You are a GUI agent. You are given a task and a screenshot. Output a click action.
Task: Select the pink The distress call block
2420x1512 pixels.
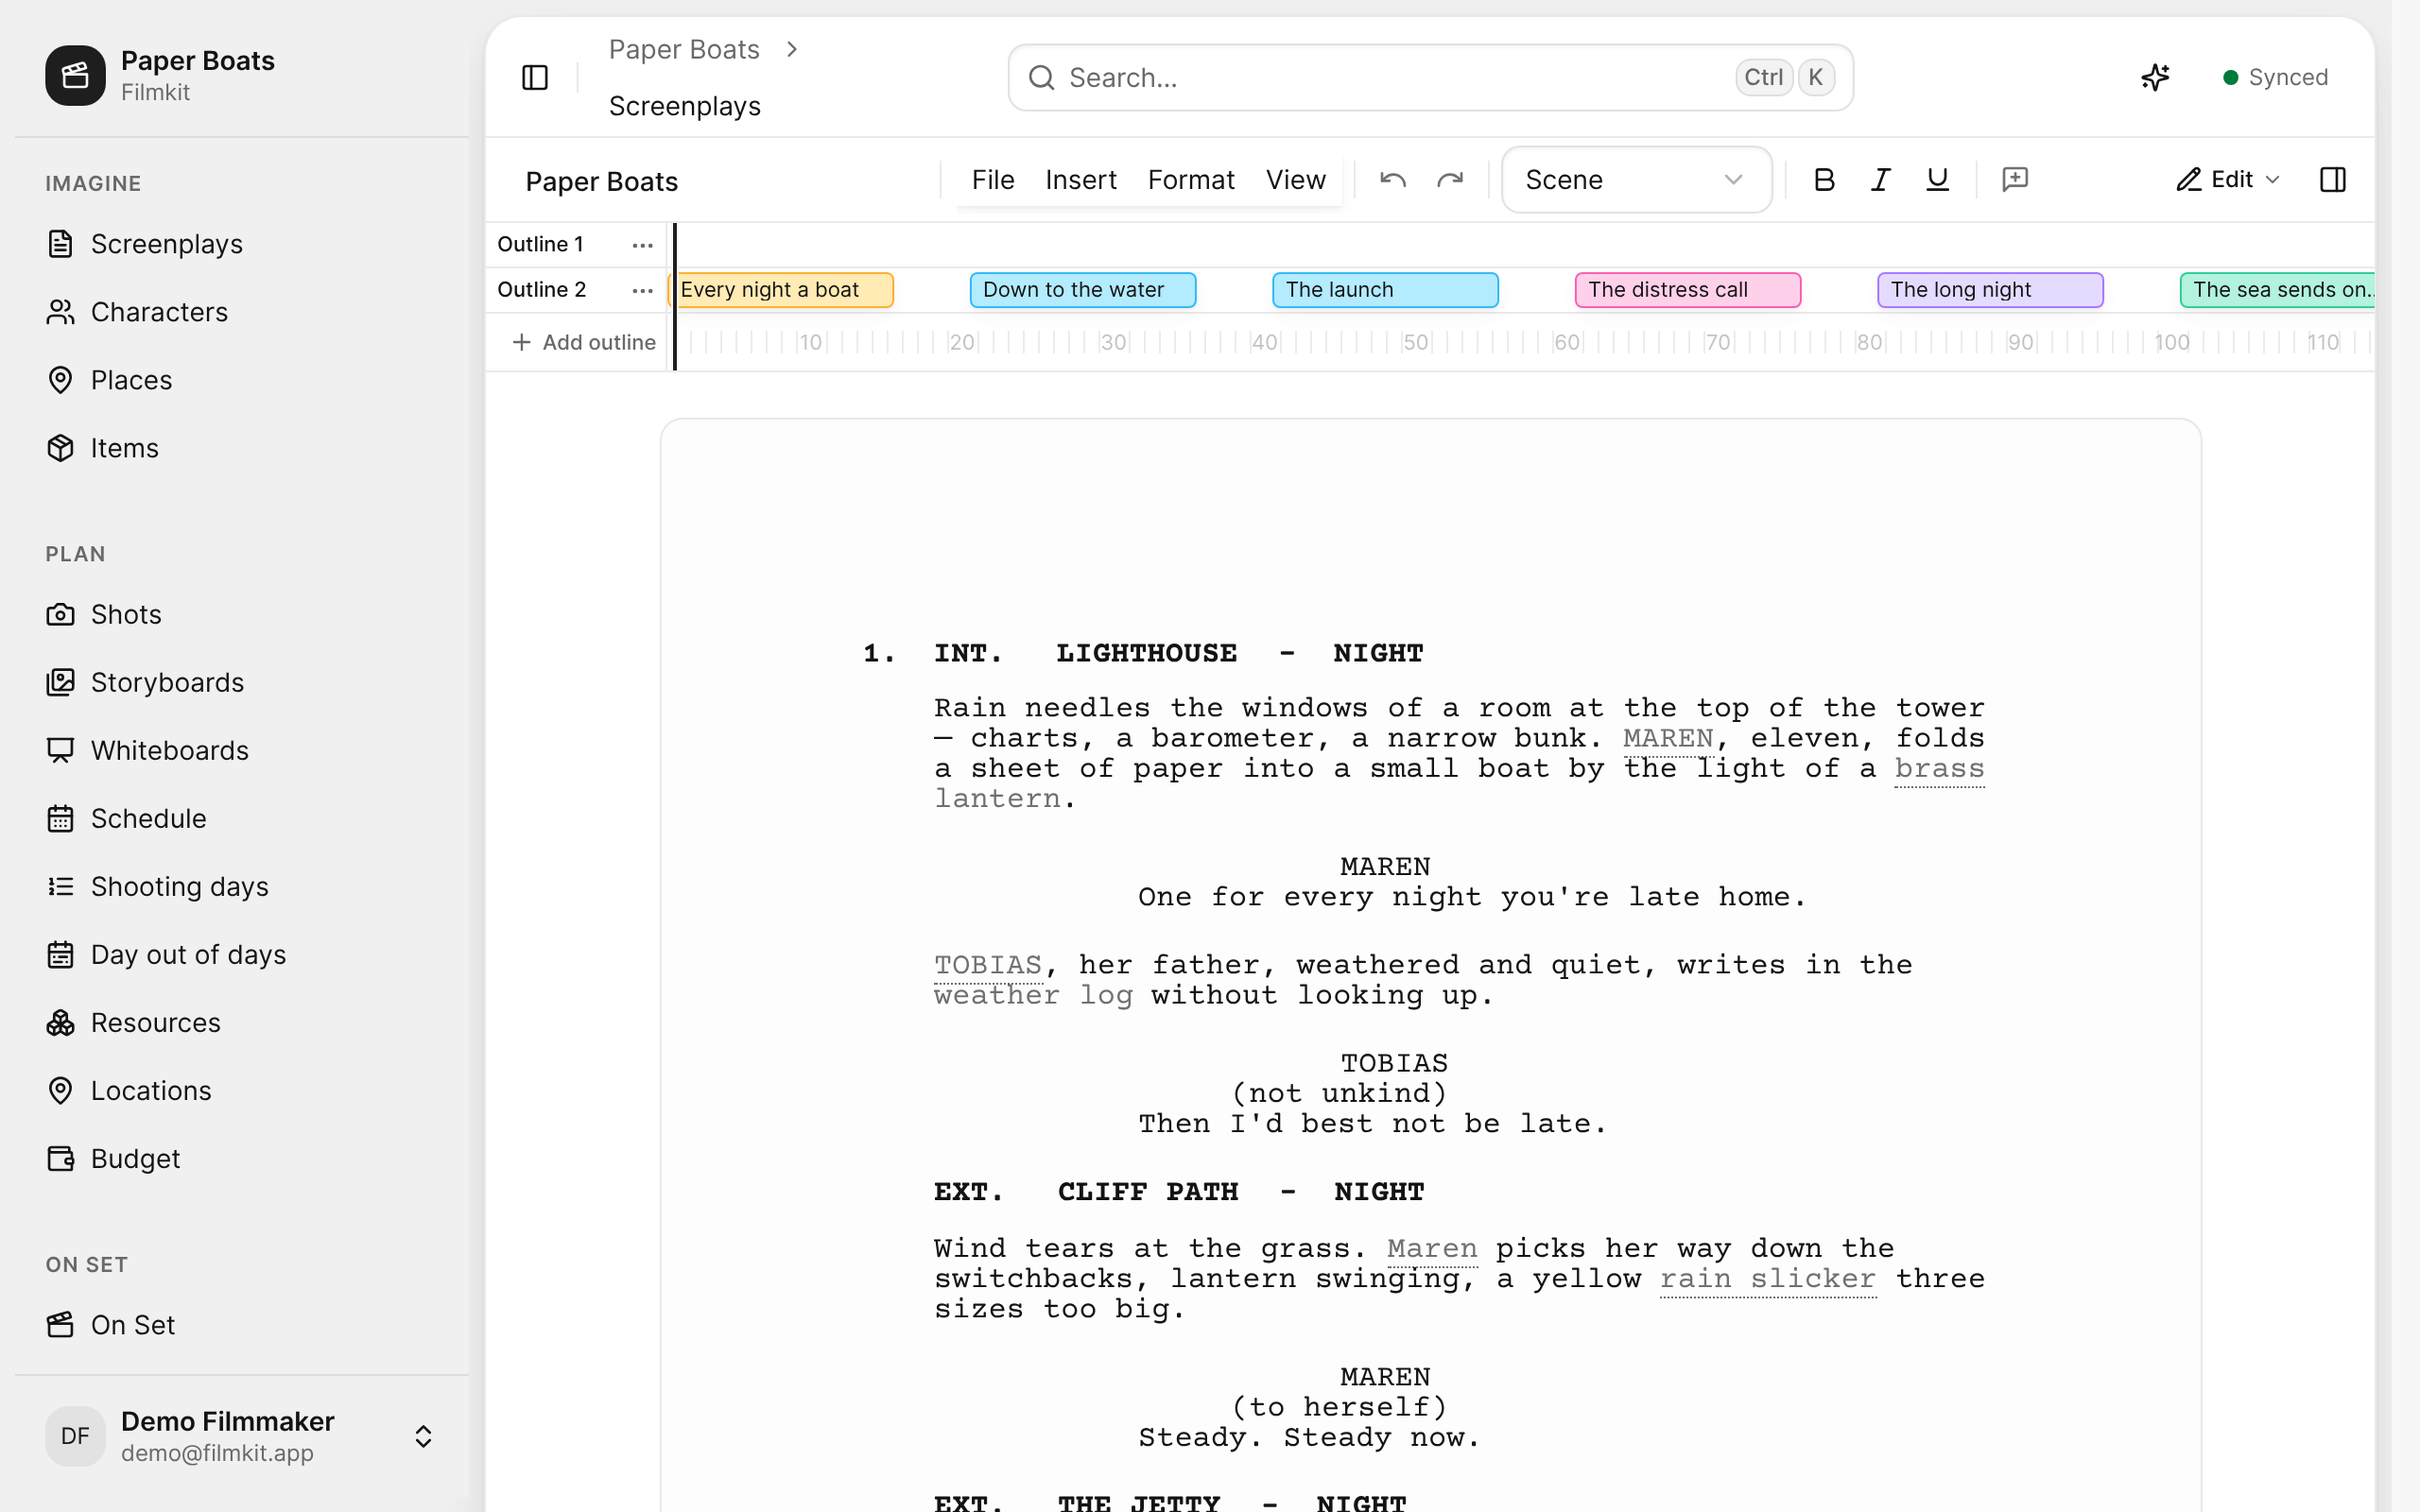[1688, 290]
